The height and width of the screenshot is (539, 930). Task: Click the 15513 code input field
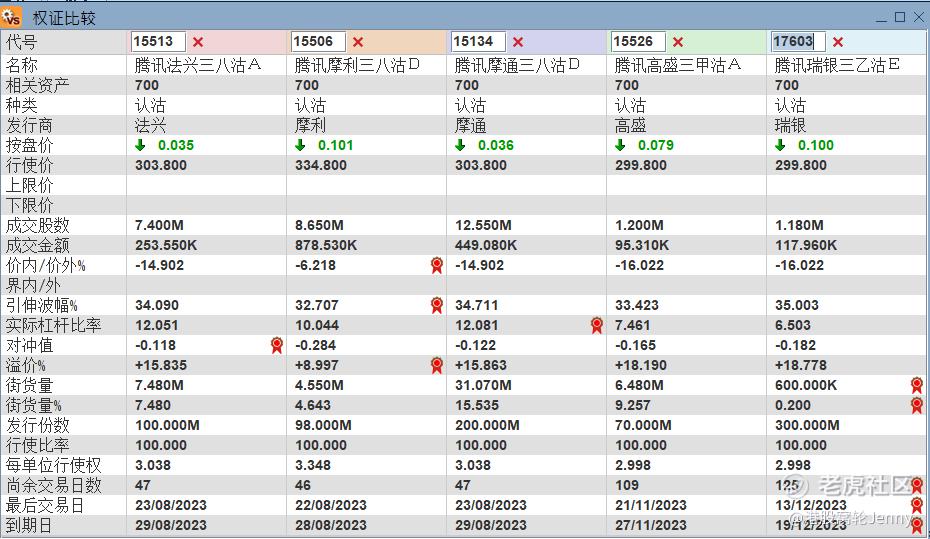(158, 42)
